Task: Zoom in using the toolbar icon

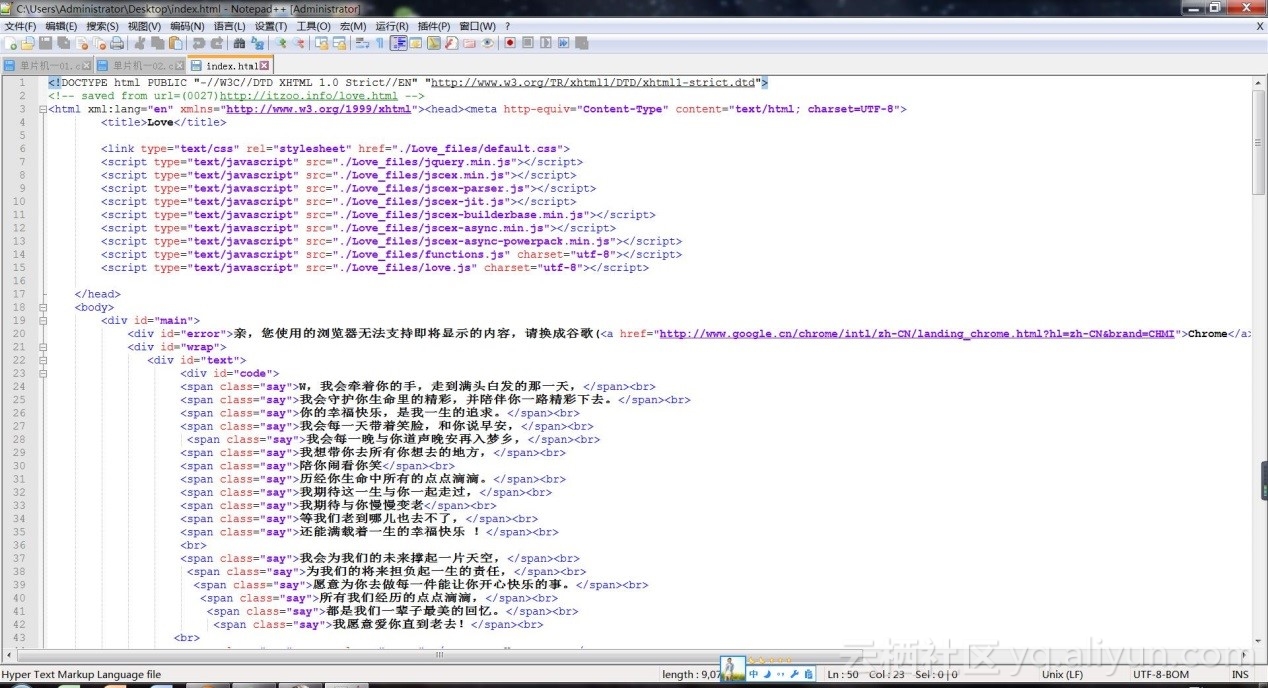Action: 281,44
